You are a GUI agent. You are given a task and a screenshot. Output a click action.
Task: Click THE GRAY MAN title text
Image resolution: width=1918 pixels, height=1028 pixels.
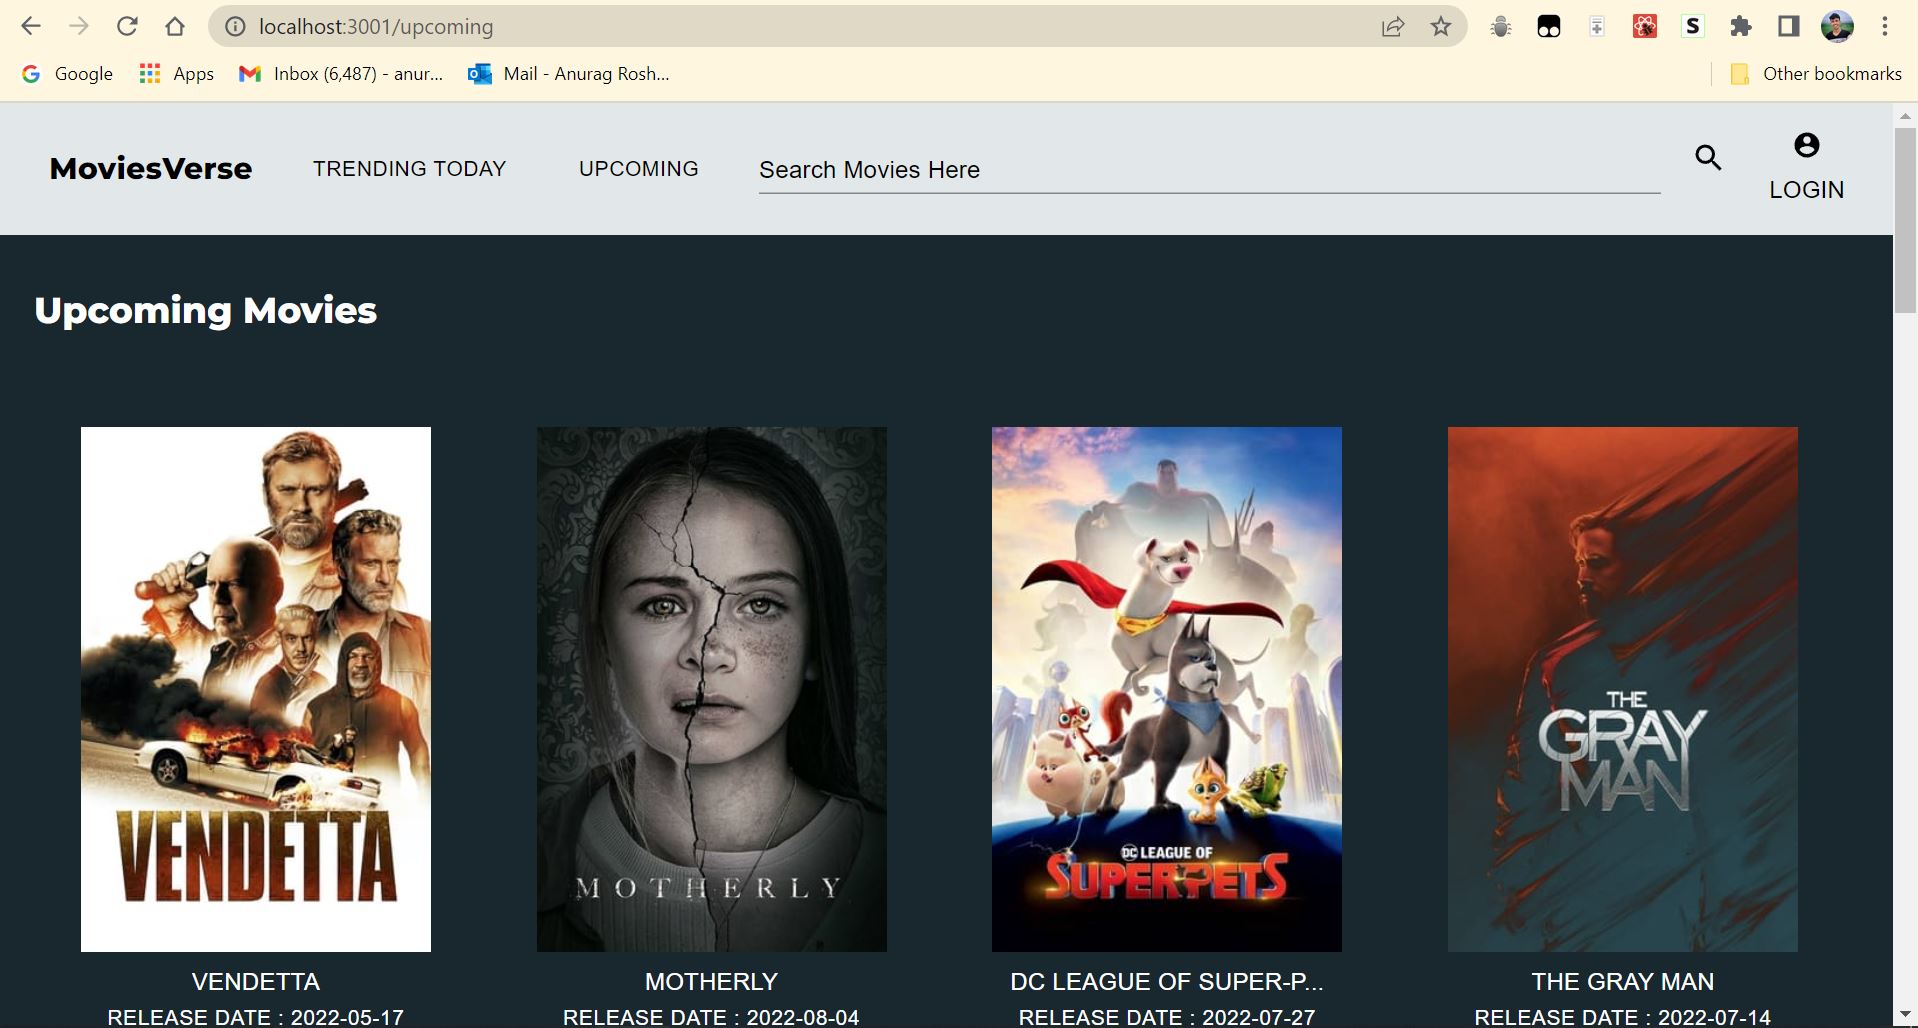pyautogui.click(x=1622, y=982)
